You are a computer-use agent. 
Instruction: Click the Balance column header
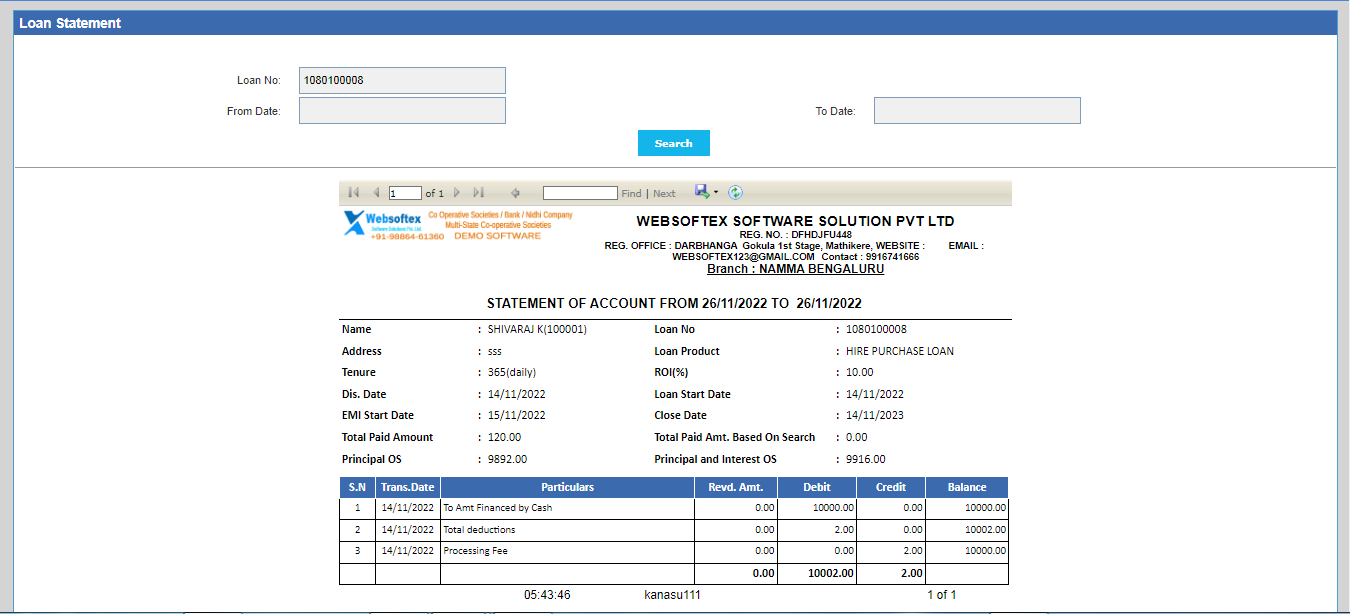967,487
